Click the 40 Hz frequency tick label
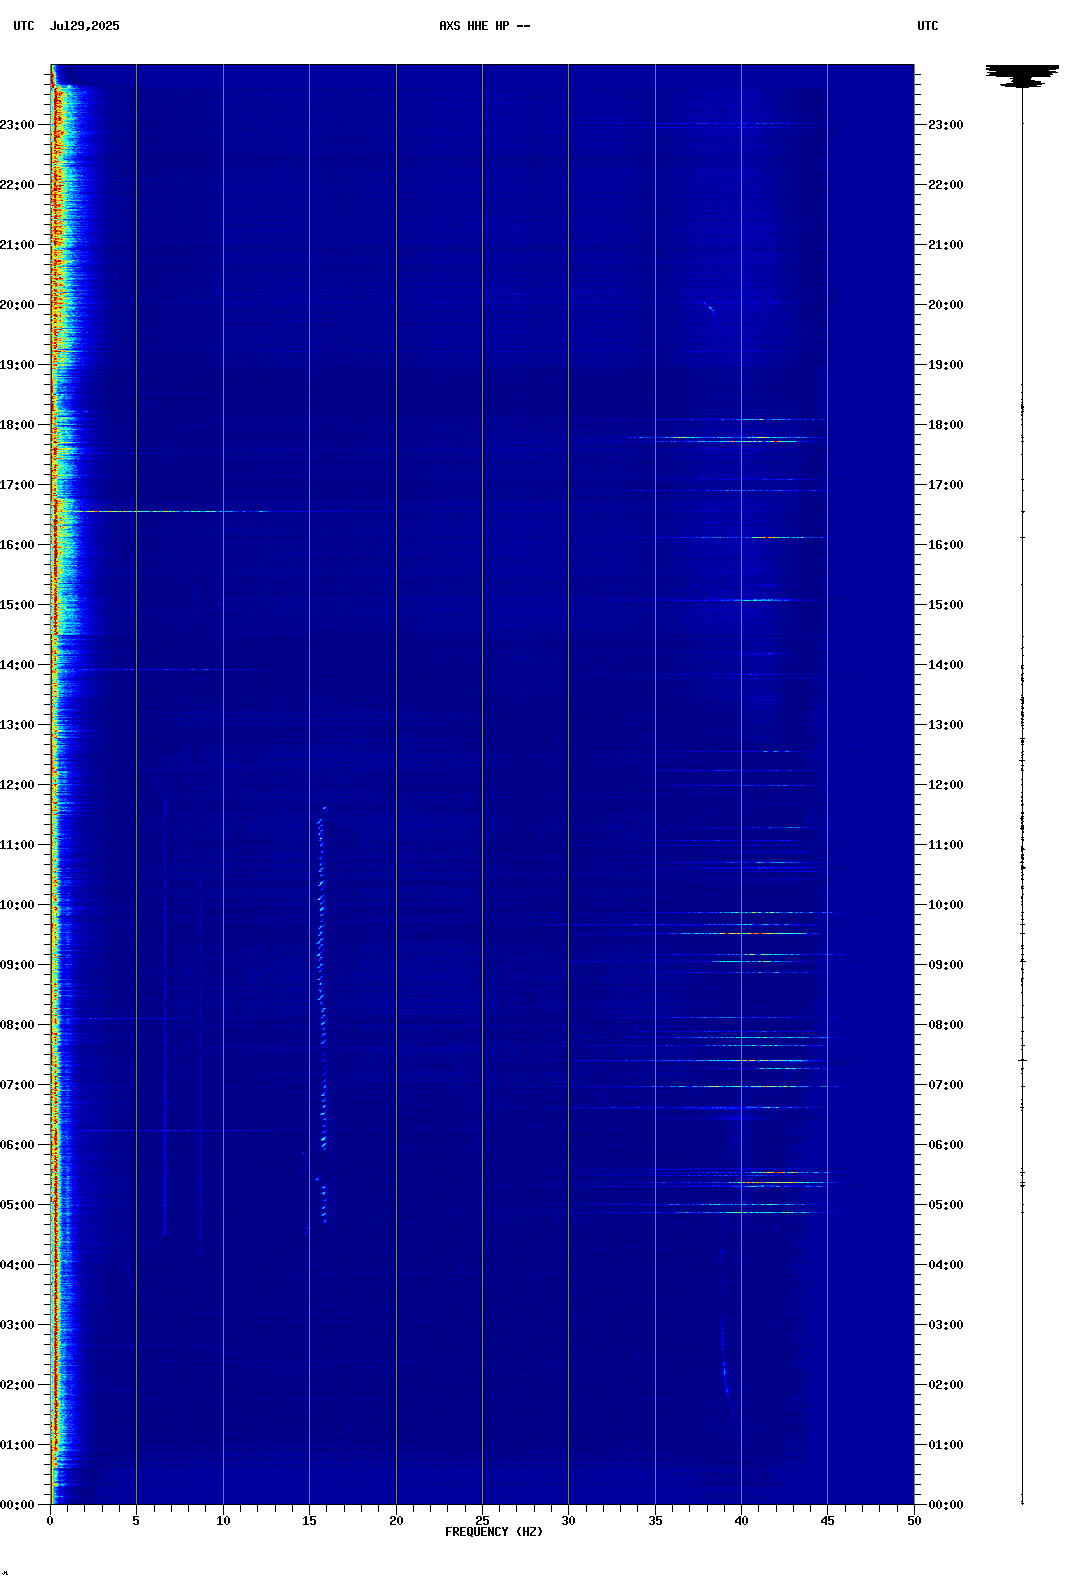Viewport: 1066px width, 1584px height. pyautogui.click(x=741, y=1521)
